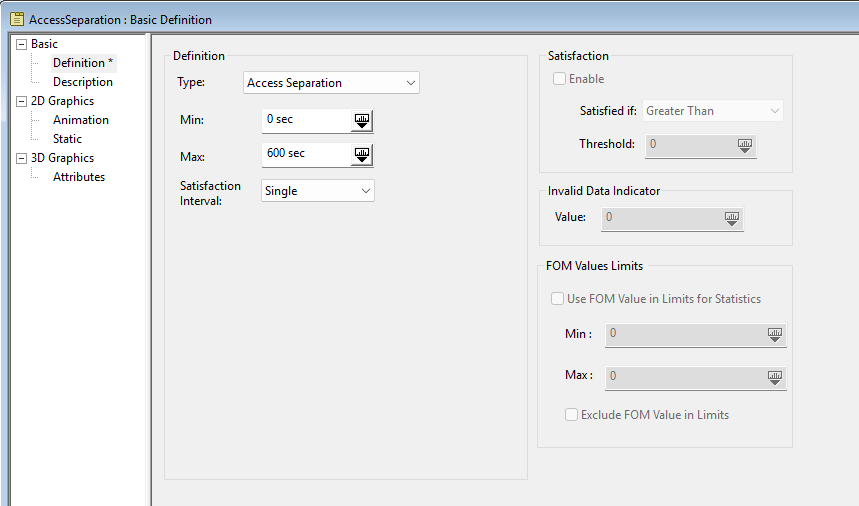Click the Max value input field

[305, 154]
